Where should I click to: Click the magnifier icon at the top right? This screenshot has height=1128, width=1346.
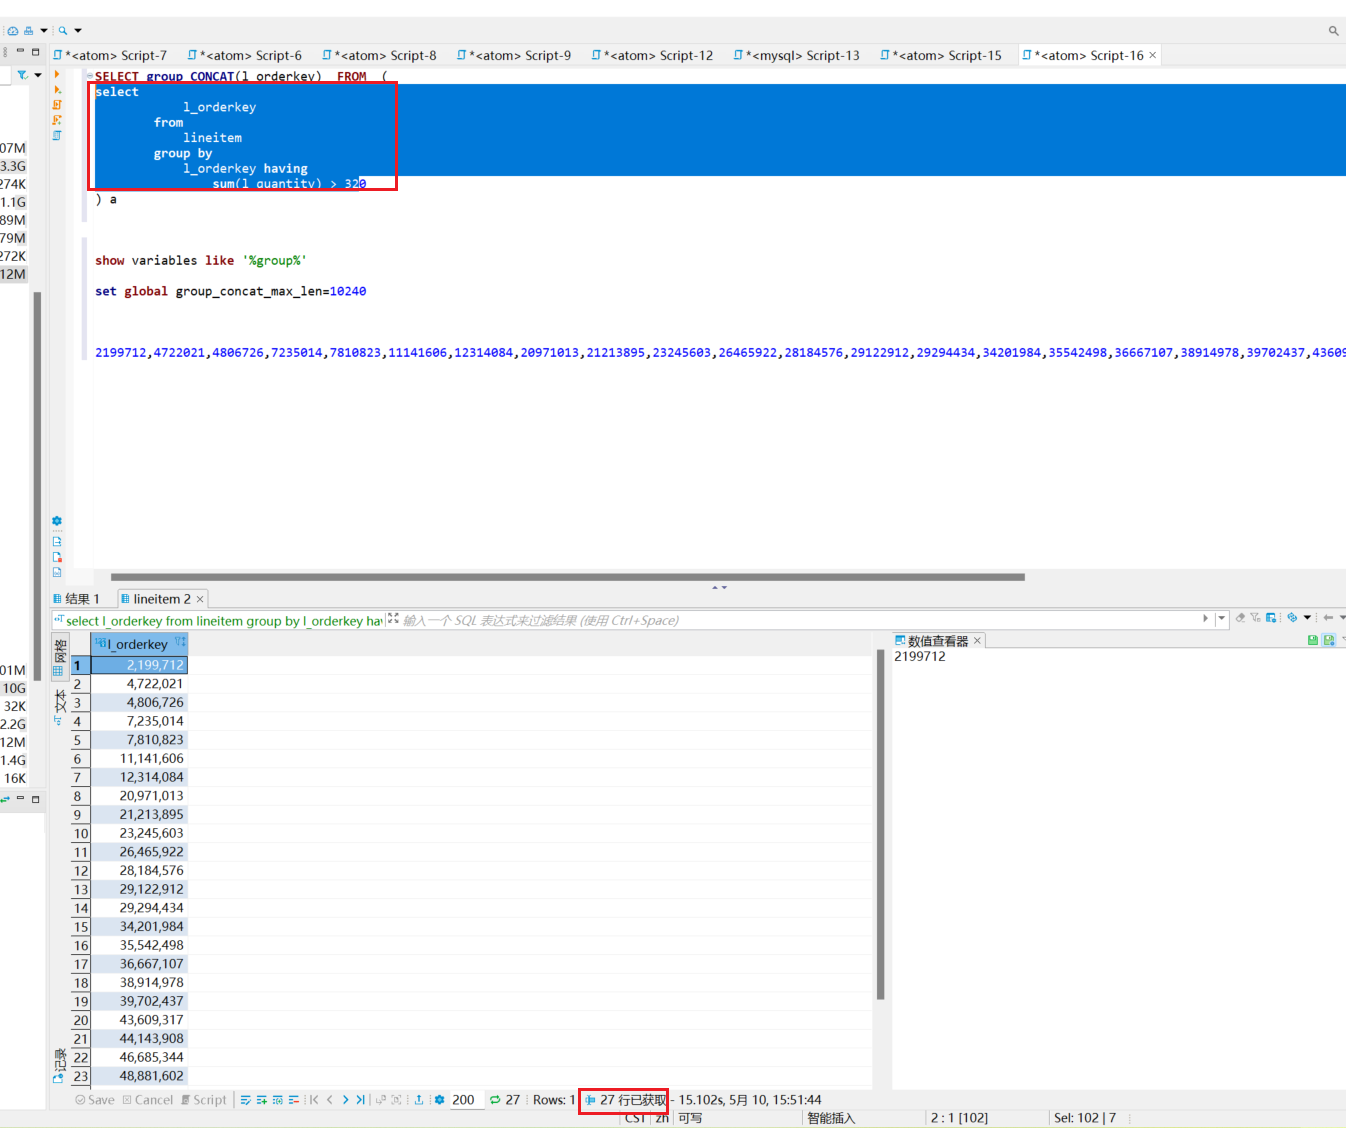click(1333, 31)
